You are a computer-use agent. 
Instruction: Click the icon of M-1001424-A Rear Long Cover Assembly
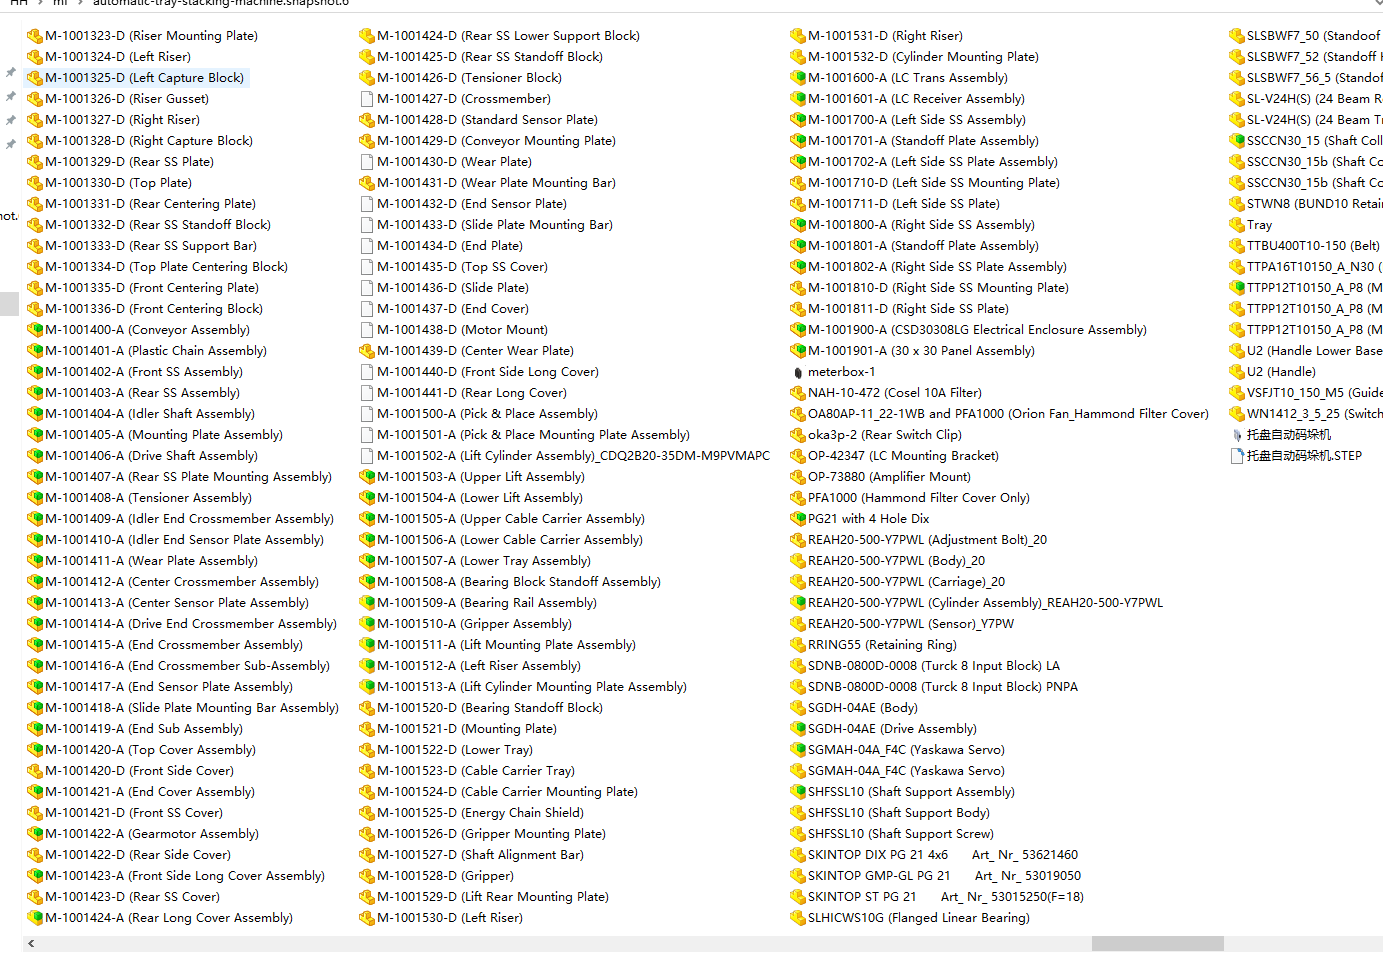tap(35, 918)
